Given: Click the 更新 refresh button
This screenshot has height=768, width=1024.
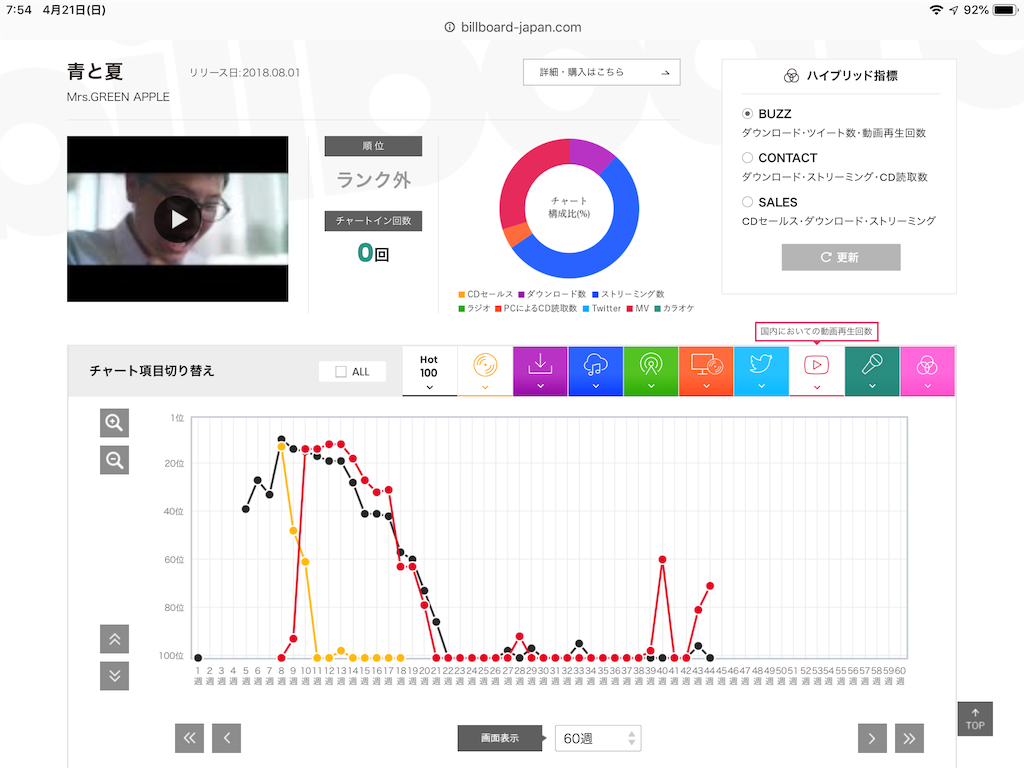Looking at the screenshot, I should (840, 257).
